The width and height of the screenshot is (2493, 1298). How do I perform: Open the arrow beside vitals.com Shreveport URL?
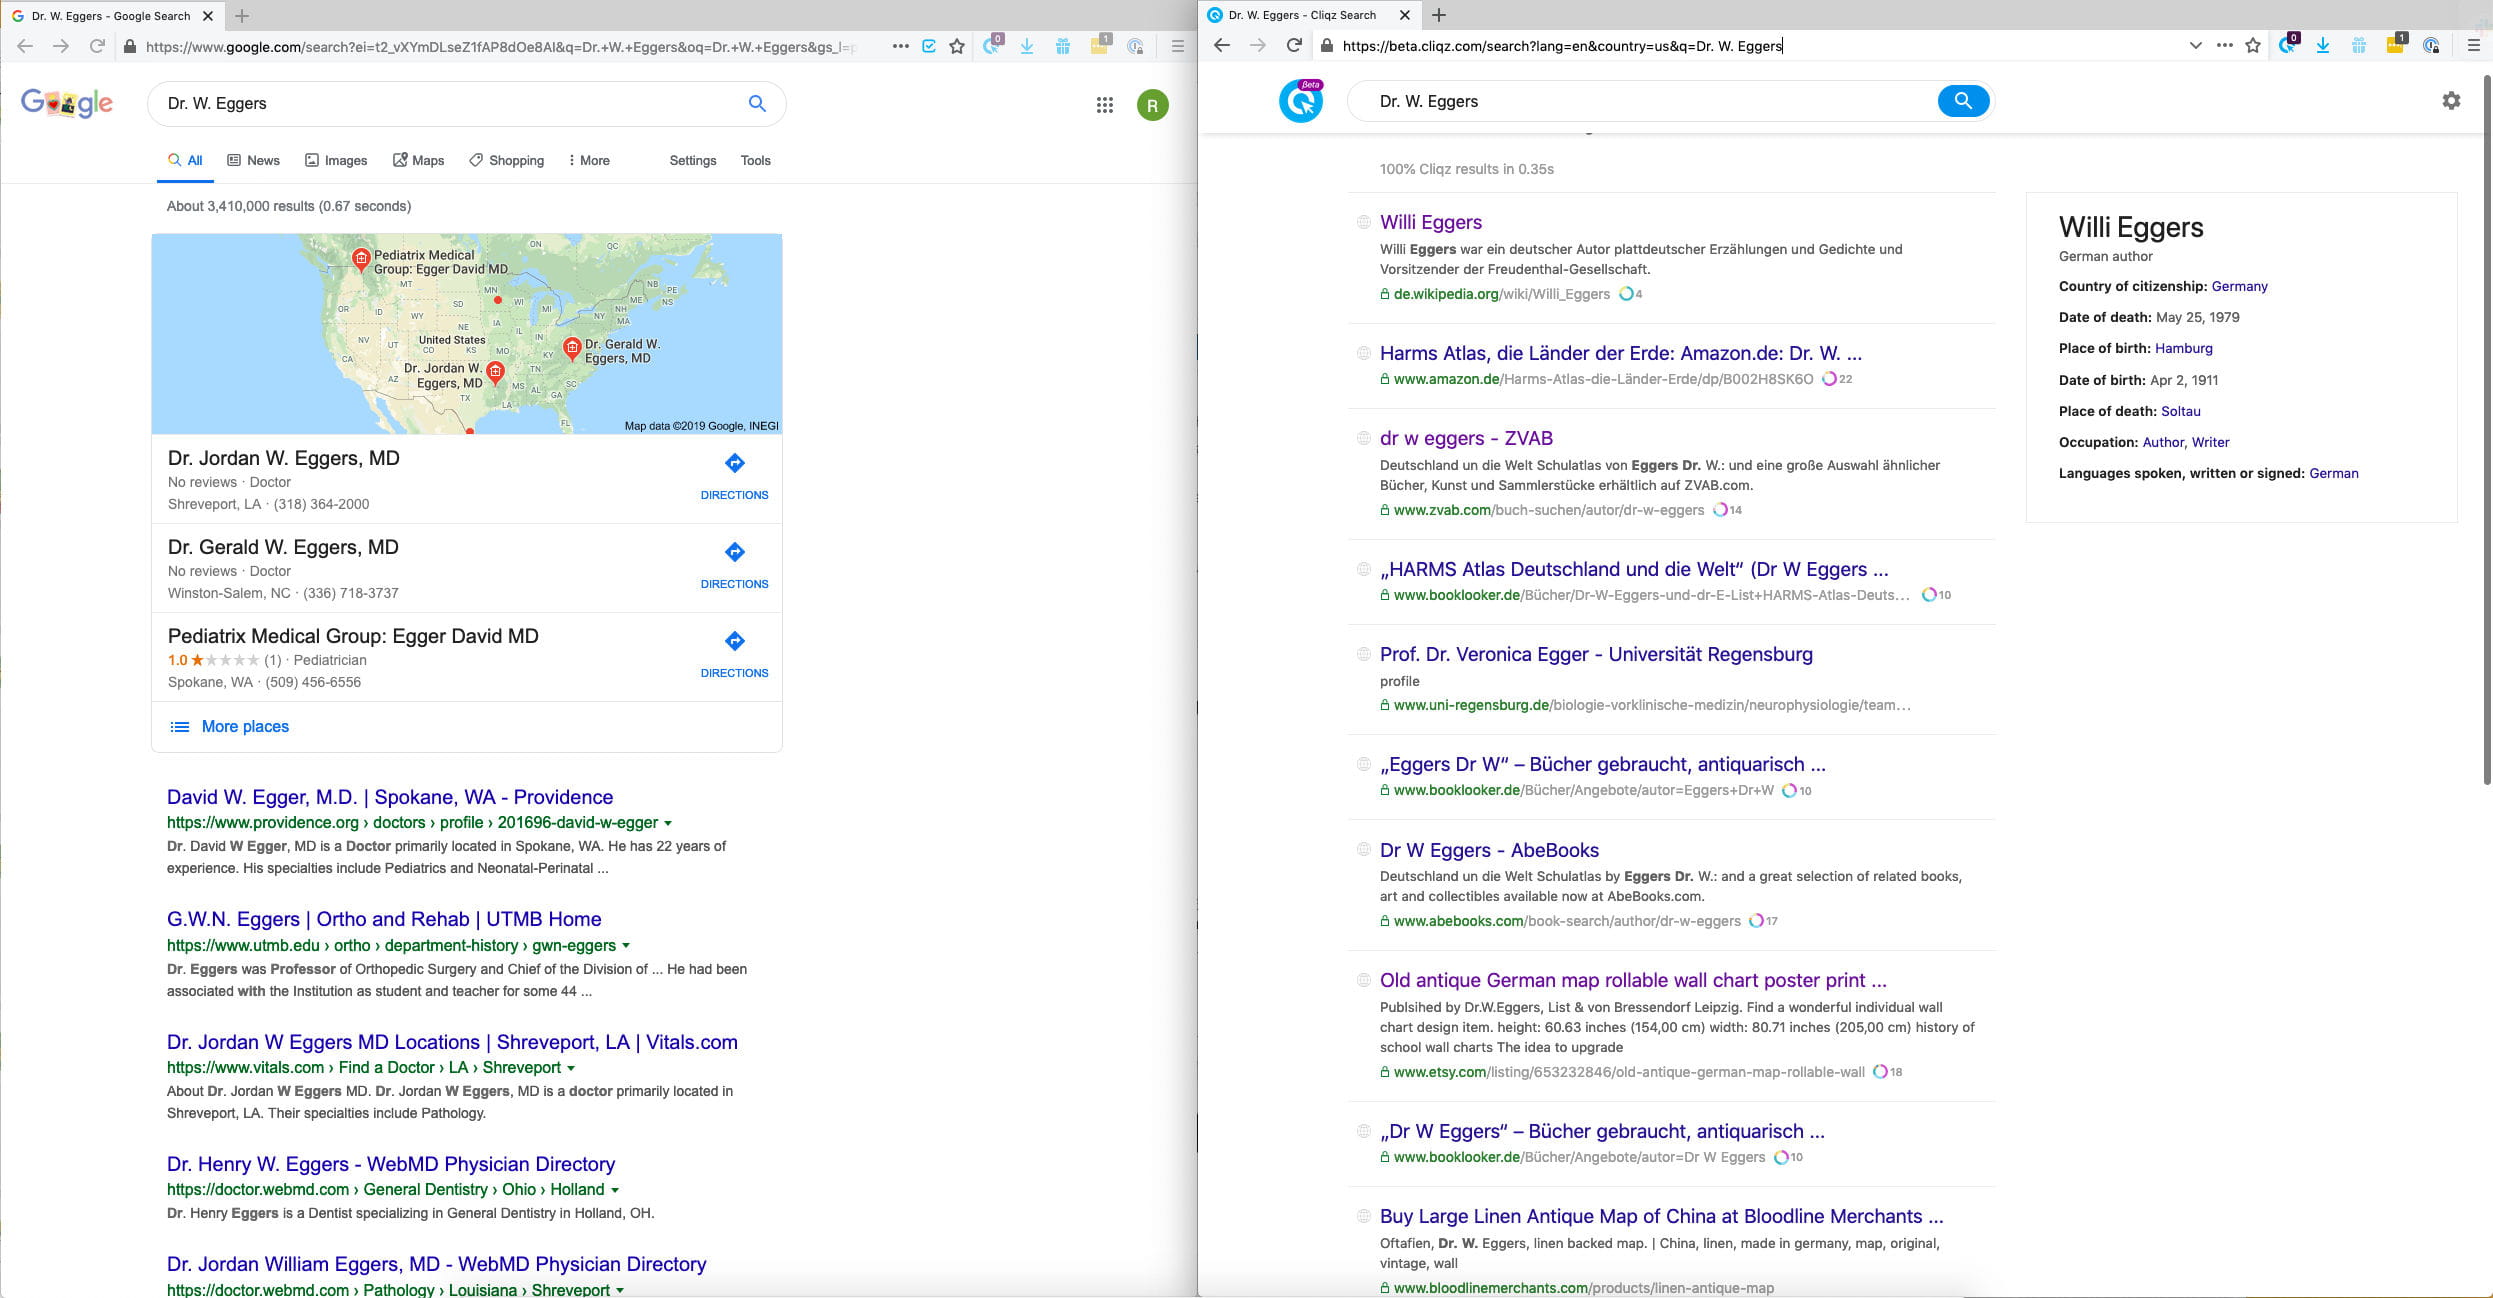pos(571,1068)
